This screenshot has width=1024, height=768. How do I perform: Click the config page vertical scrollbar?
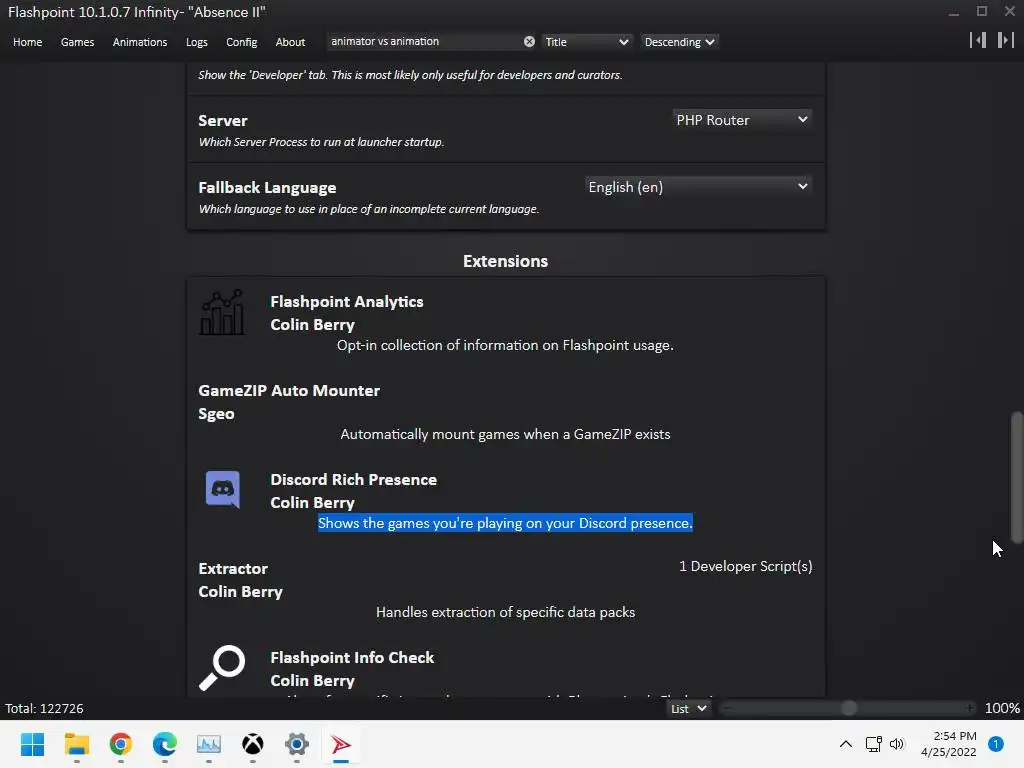[1017, 477]
